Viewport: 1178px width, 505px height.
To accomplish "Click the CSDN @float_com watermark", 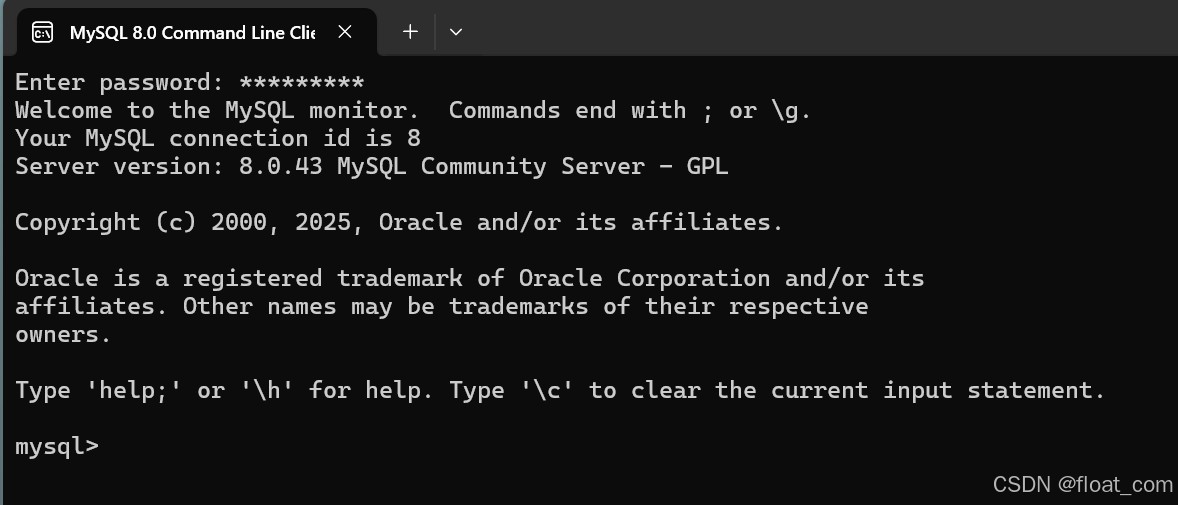I will tap(1082, 485).
